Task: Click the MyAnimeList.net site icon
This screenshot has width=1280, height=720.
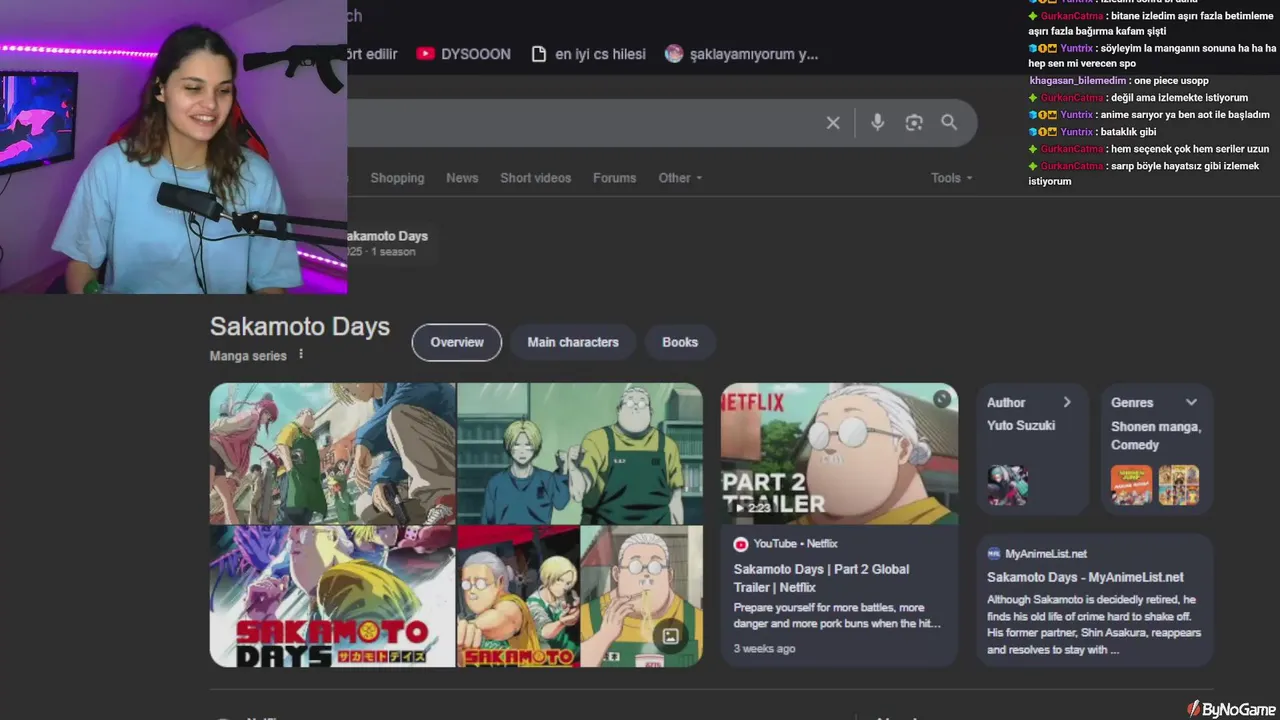Action: coord(993,553)
